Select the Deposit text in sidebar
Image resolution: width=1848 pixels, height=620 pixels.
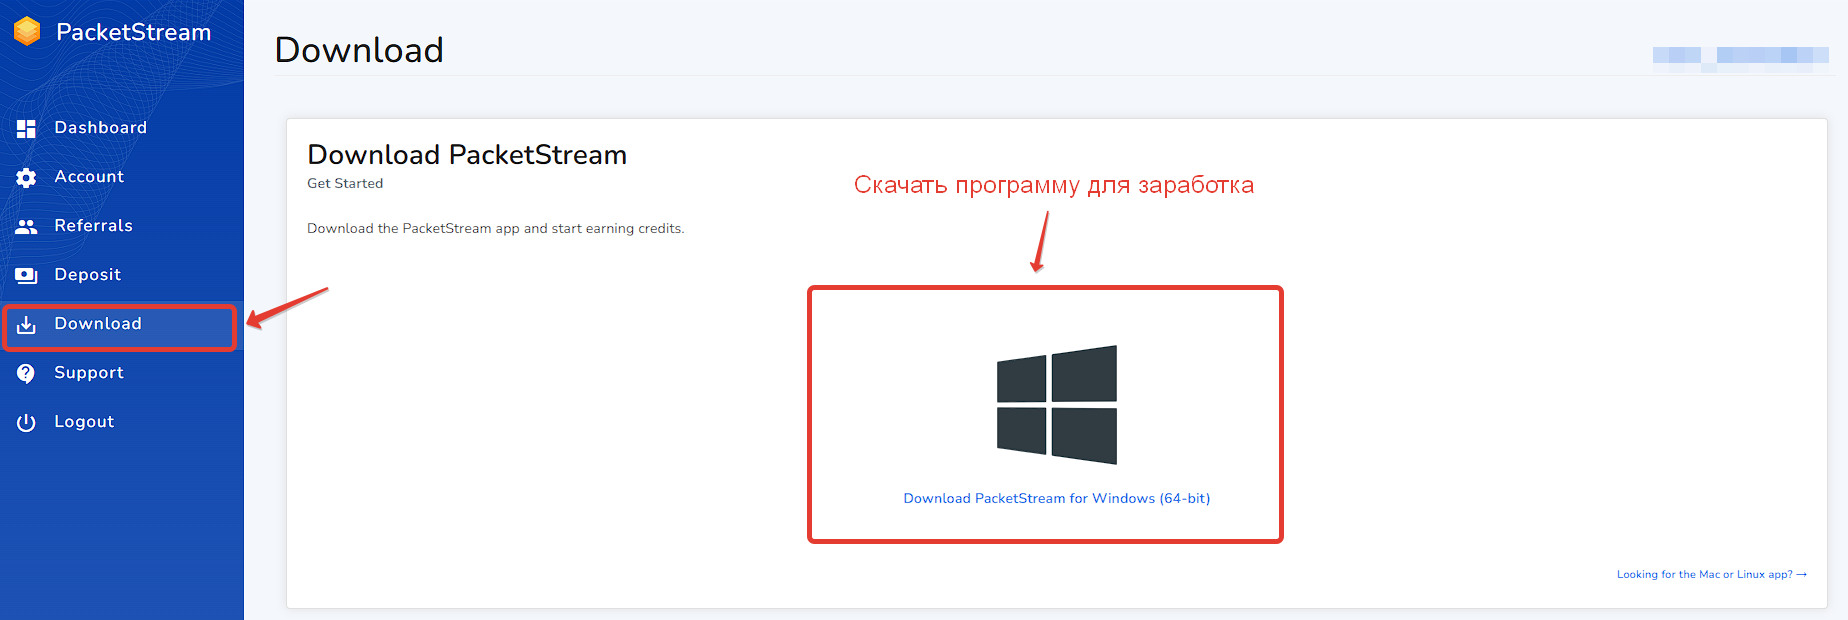[x=87, y=275]
